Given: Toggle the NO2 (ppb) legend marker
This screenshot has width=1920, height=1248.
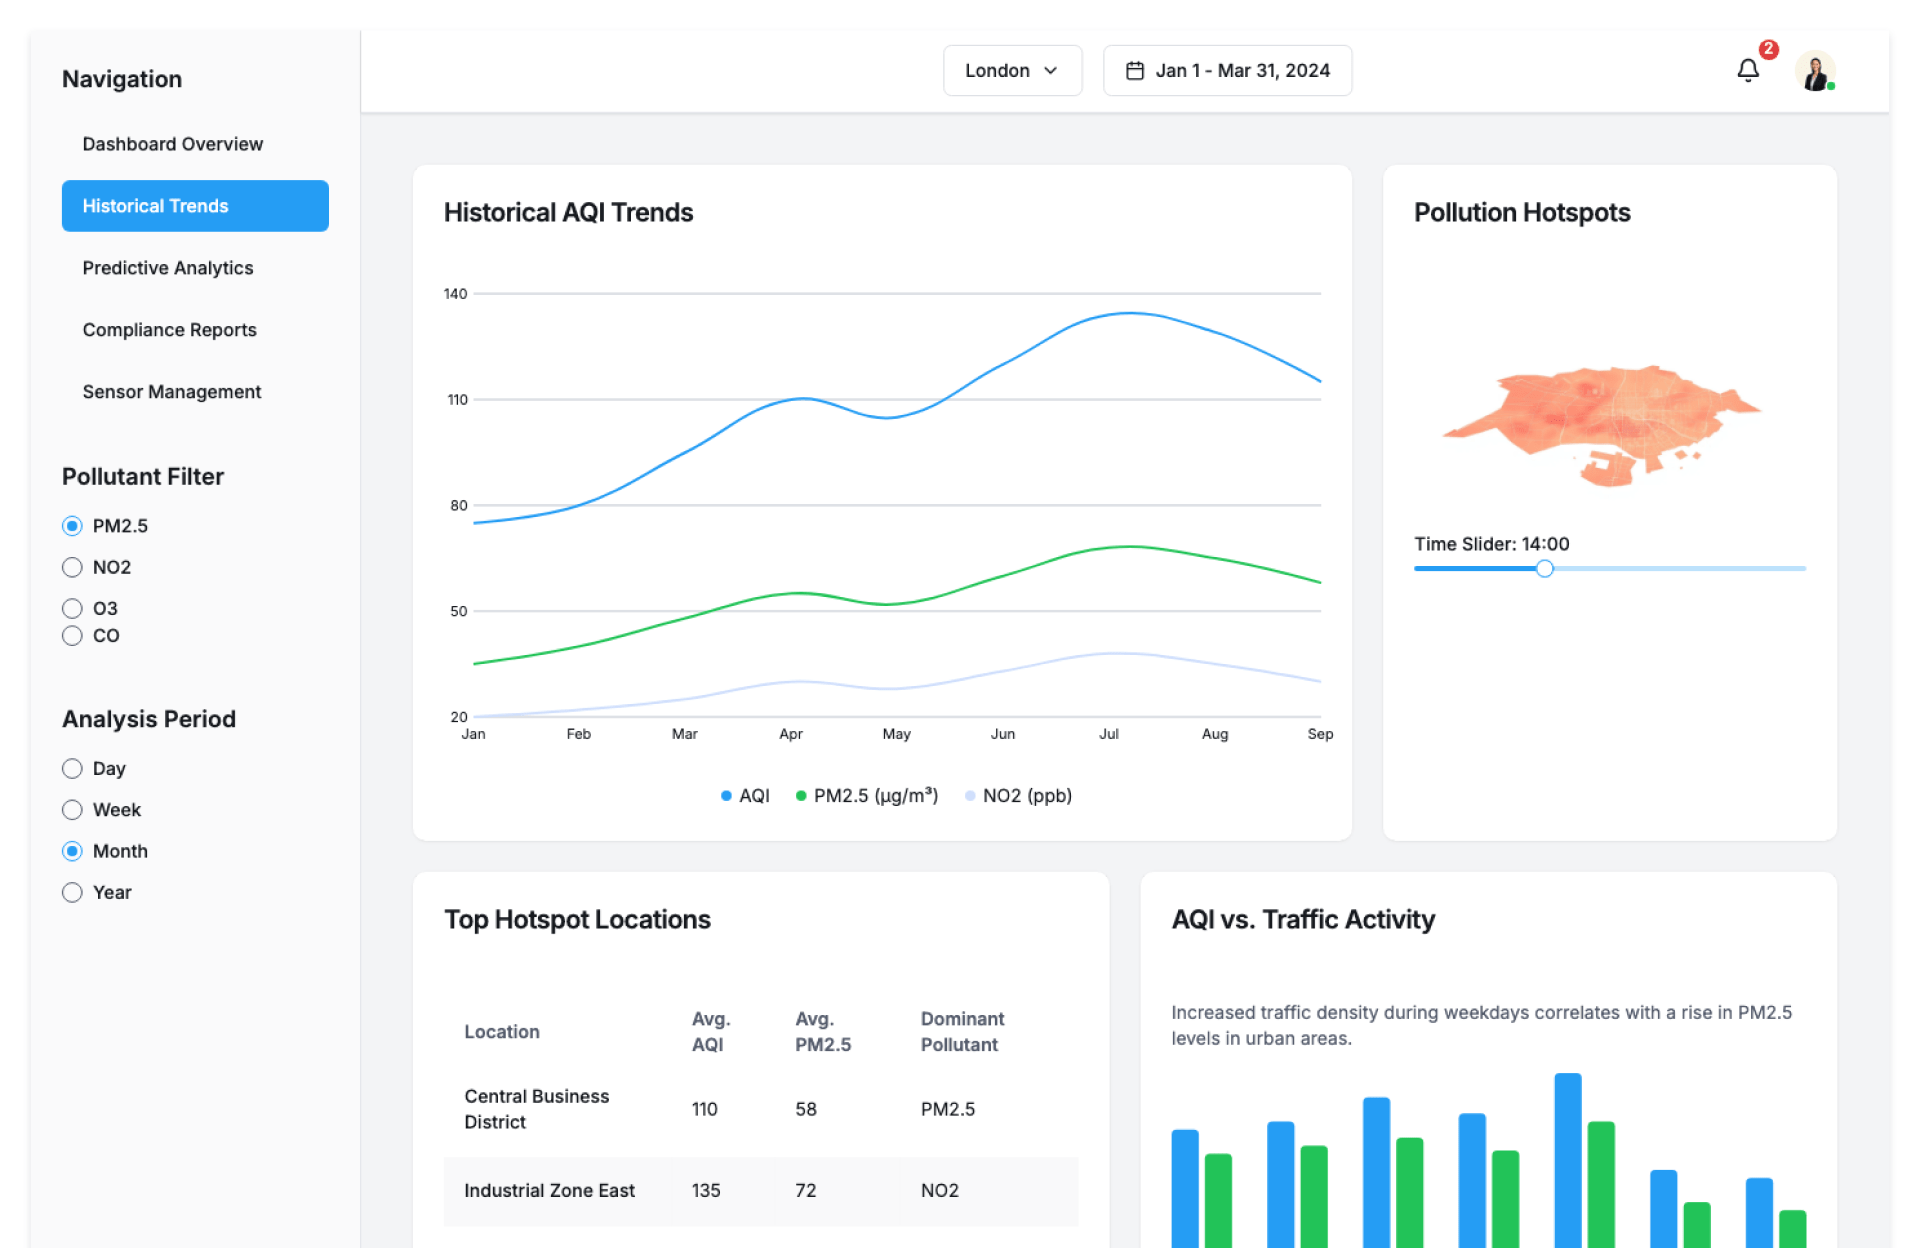Looking at the screenshot, I should click(970, 796).
